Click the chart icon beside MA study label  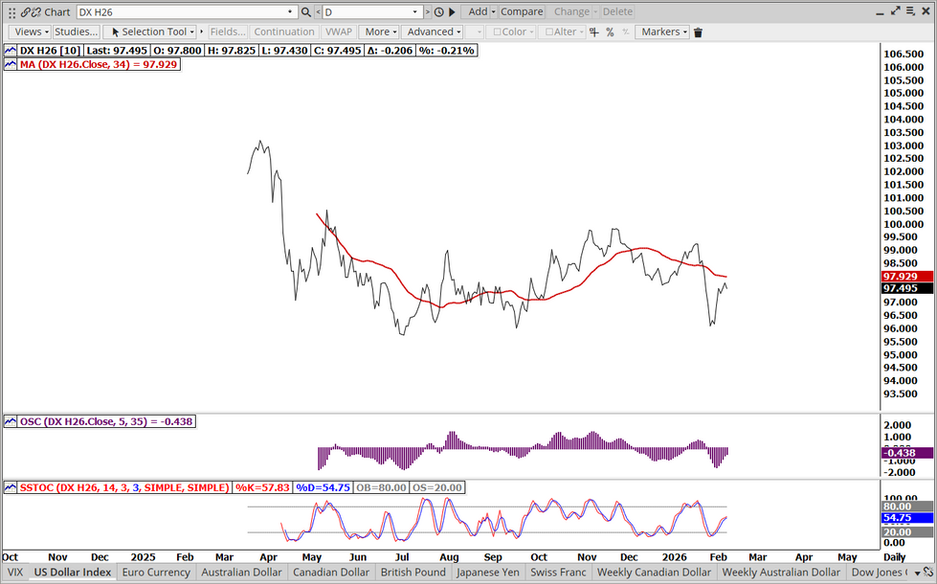[x=10, y=64]
